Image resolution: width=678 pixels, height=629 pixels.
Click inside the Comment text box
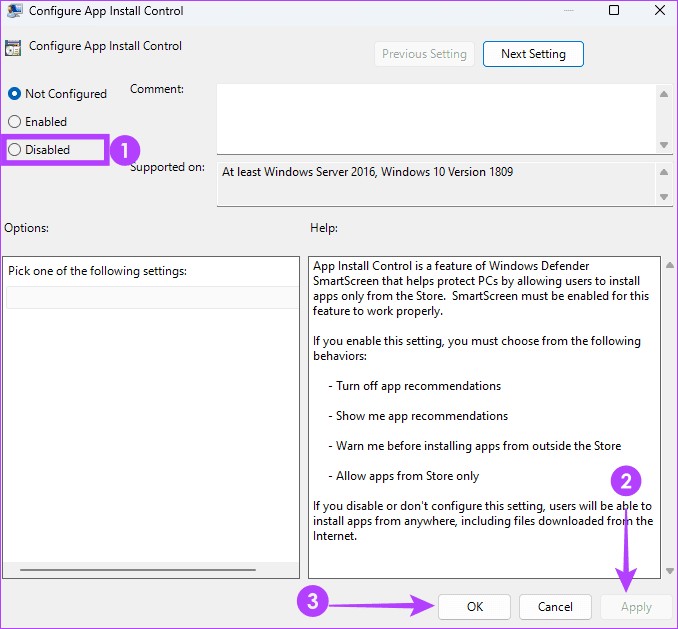pyautogui.click(x=435, y=118)
